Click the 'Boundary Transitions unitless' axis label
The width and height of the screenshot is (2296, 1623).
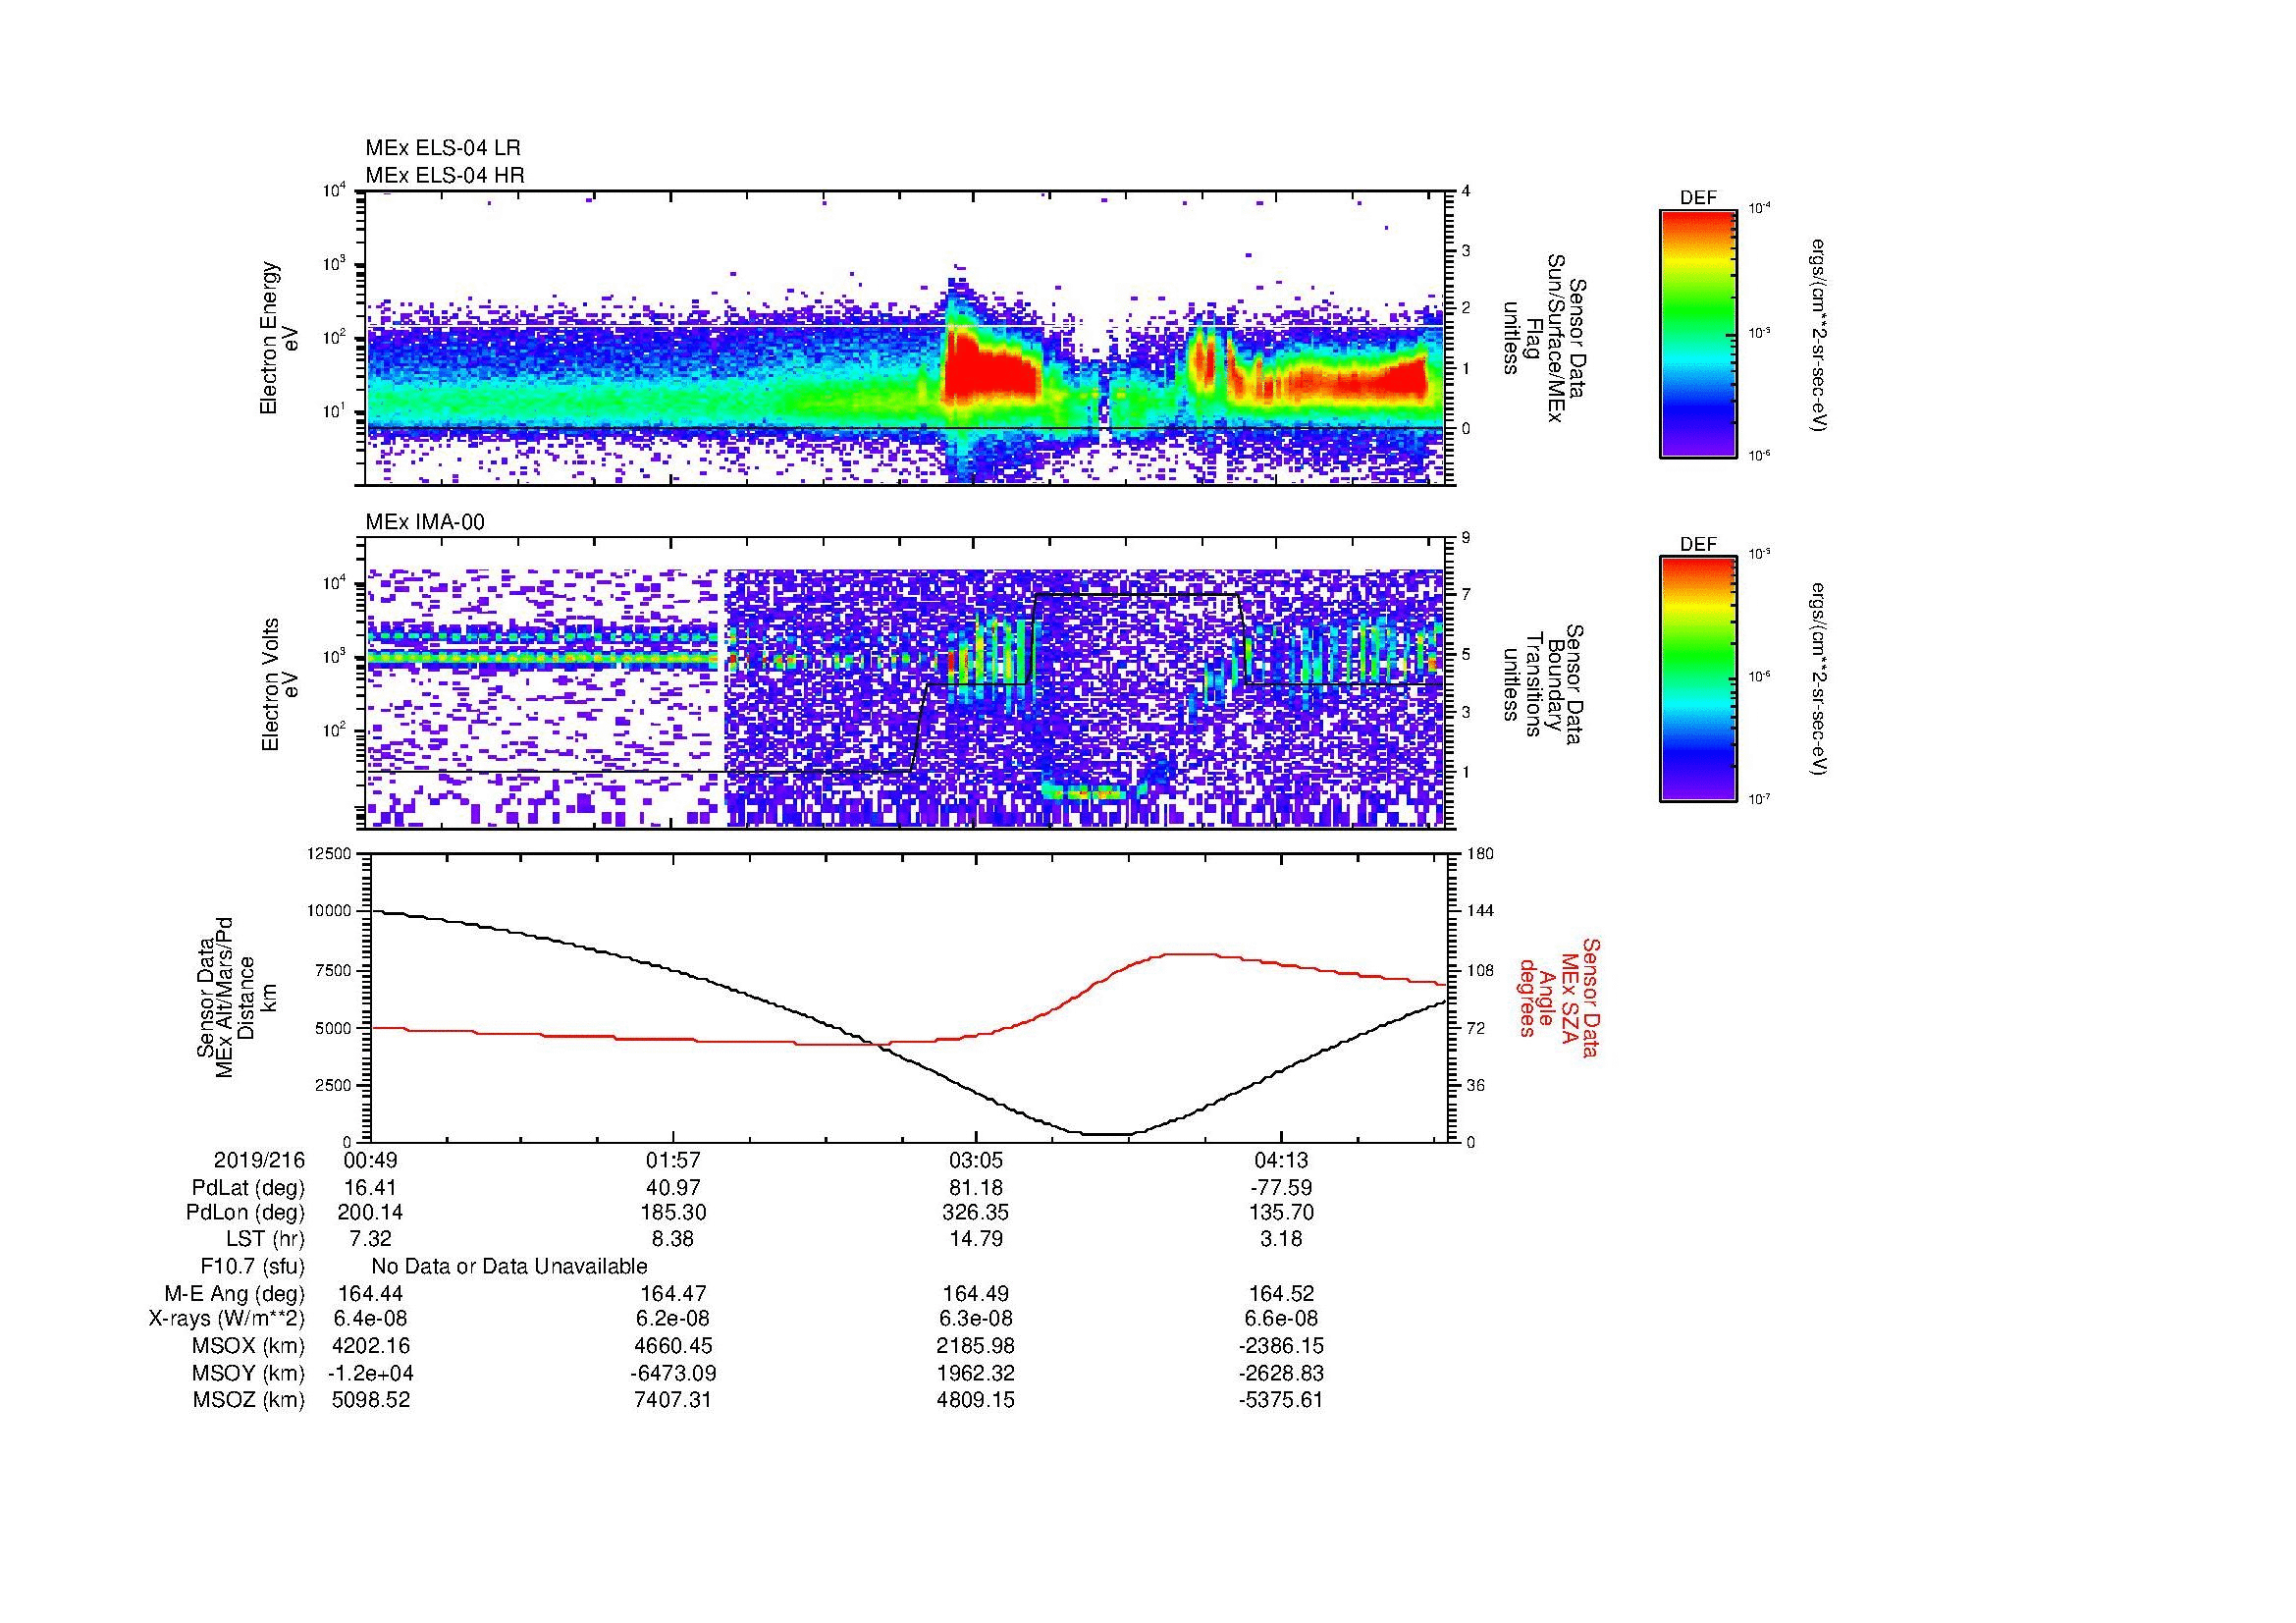click(1543, 684)
